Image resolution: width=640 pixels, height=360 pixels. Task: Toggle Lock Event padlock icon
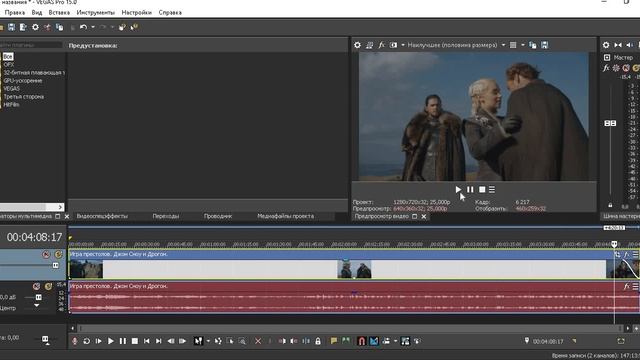318,341
